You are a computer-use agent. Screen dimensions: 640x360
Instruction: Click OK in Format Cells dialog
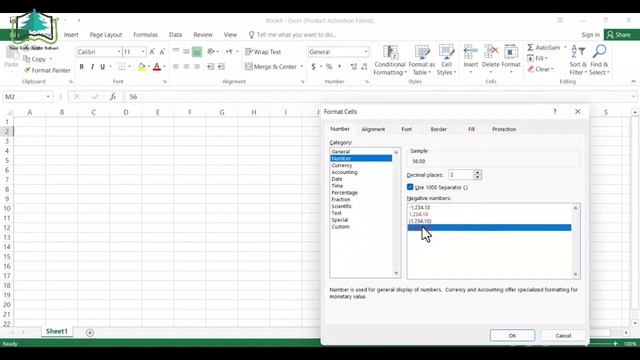coord(512,336)
